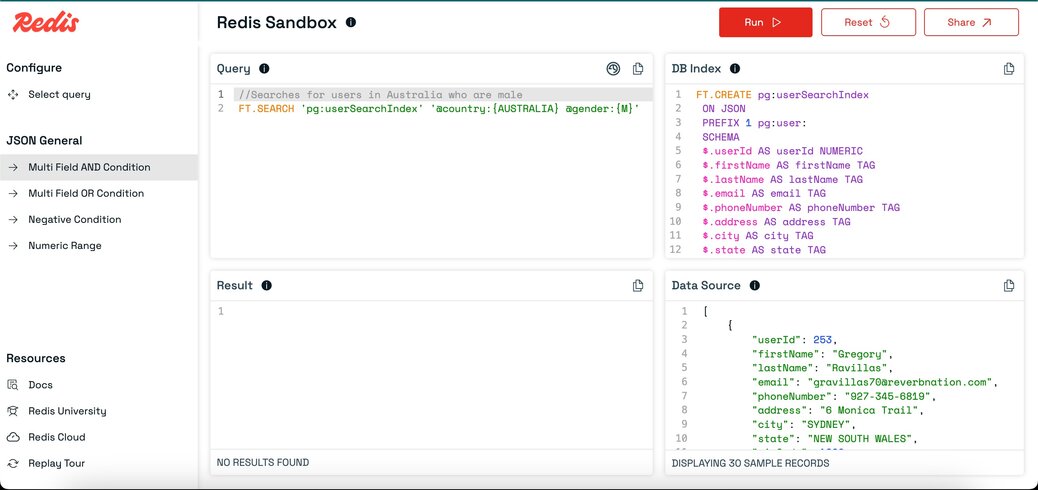Click the query history clock icon
The image size is (1038, 490).
613,69
